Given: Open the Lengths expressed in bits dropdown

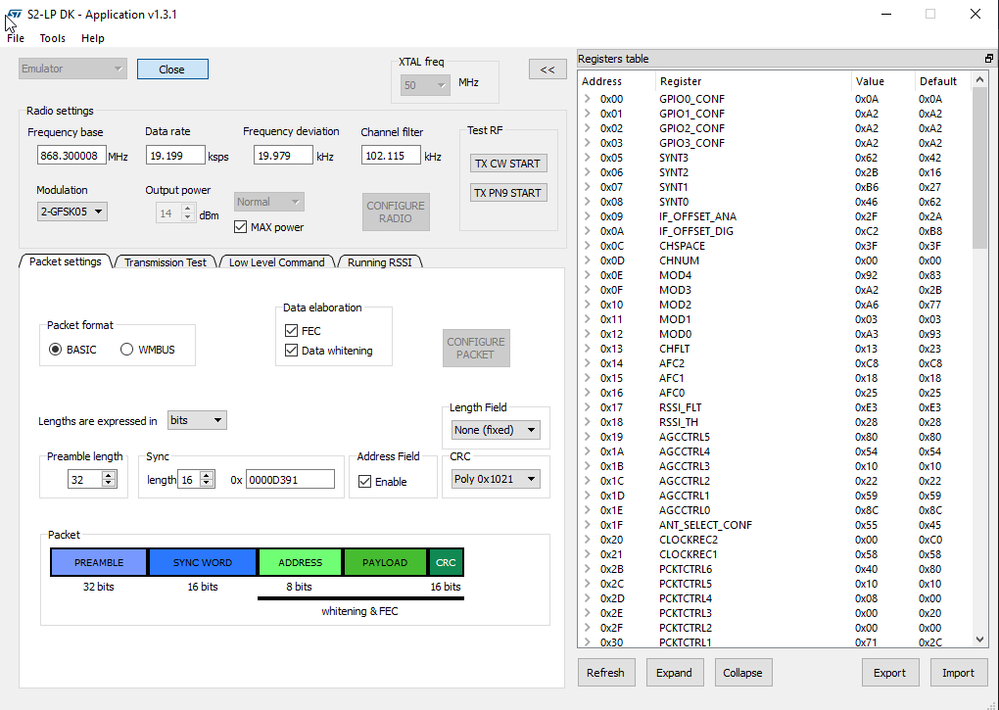Looking at the screenshot, I should pos(197,420).
